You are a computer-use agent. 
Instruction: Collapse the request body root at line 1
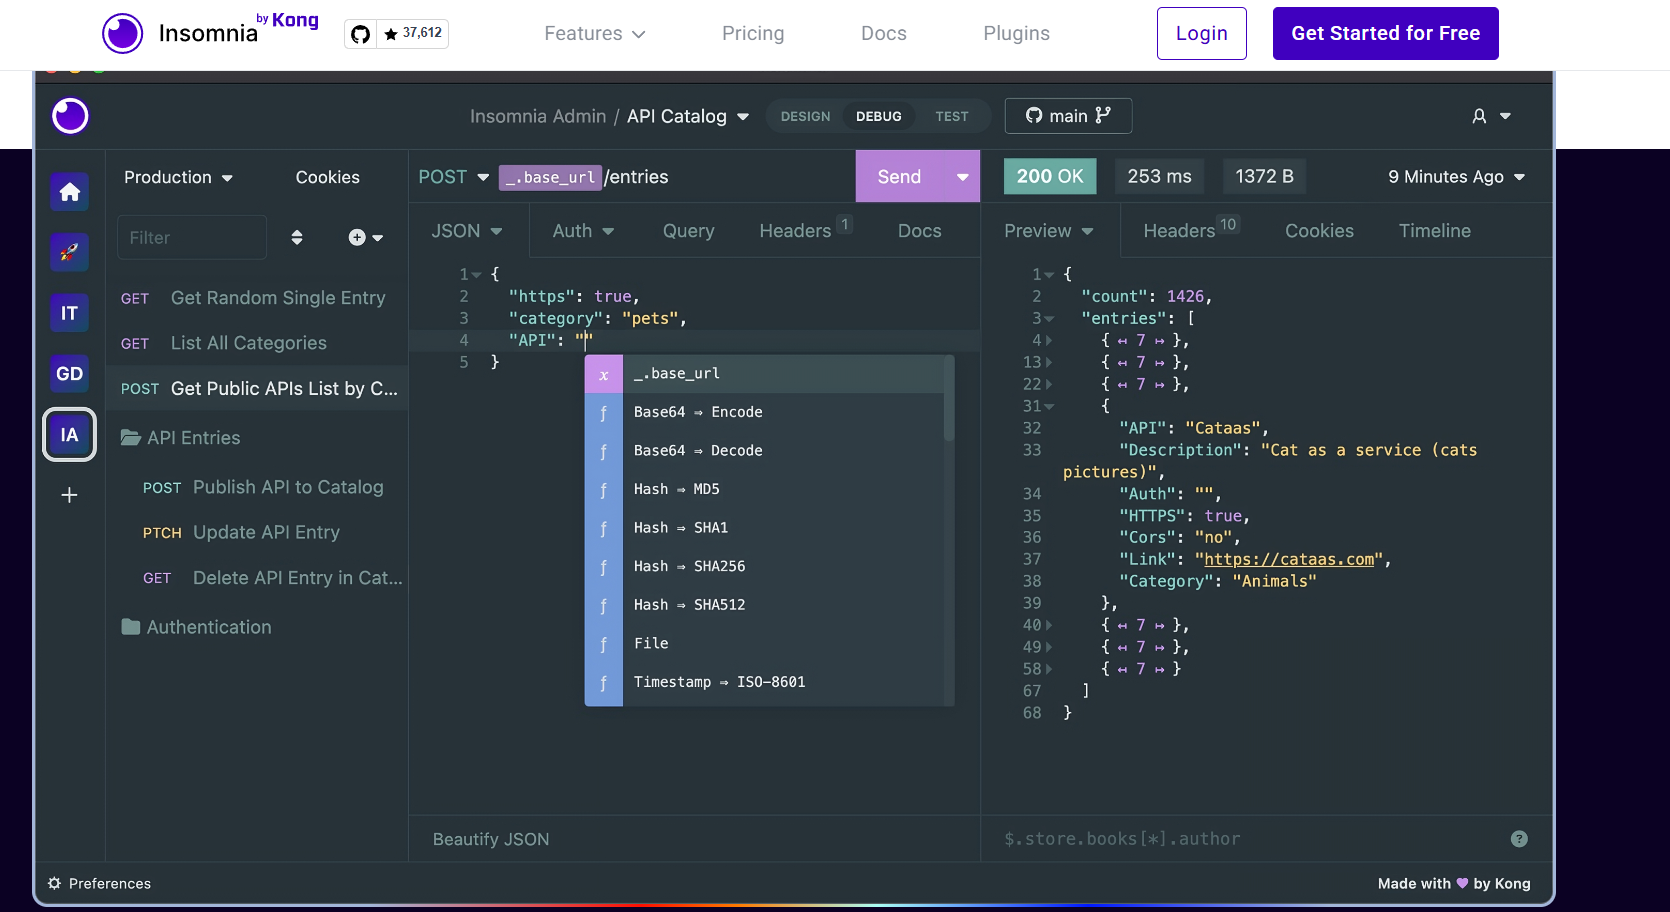[476, 275]
